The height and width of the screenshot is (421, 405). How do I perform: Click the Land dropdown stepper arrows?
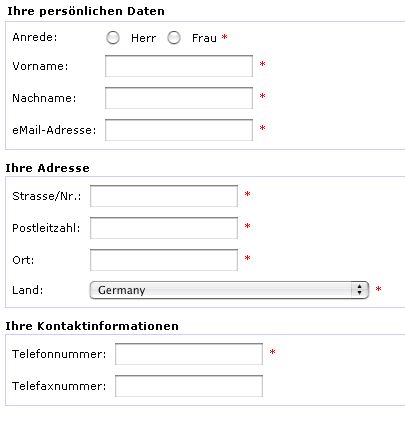(359, 290)
